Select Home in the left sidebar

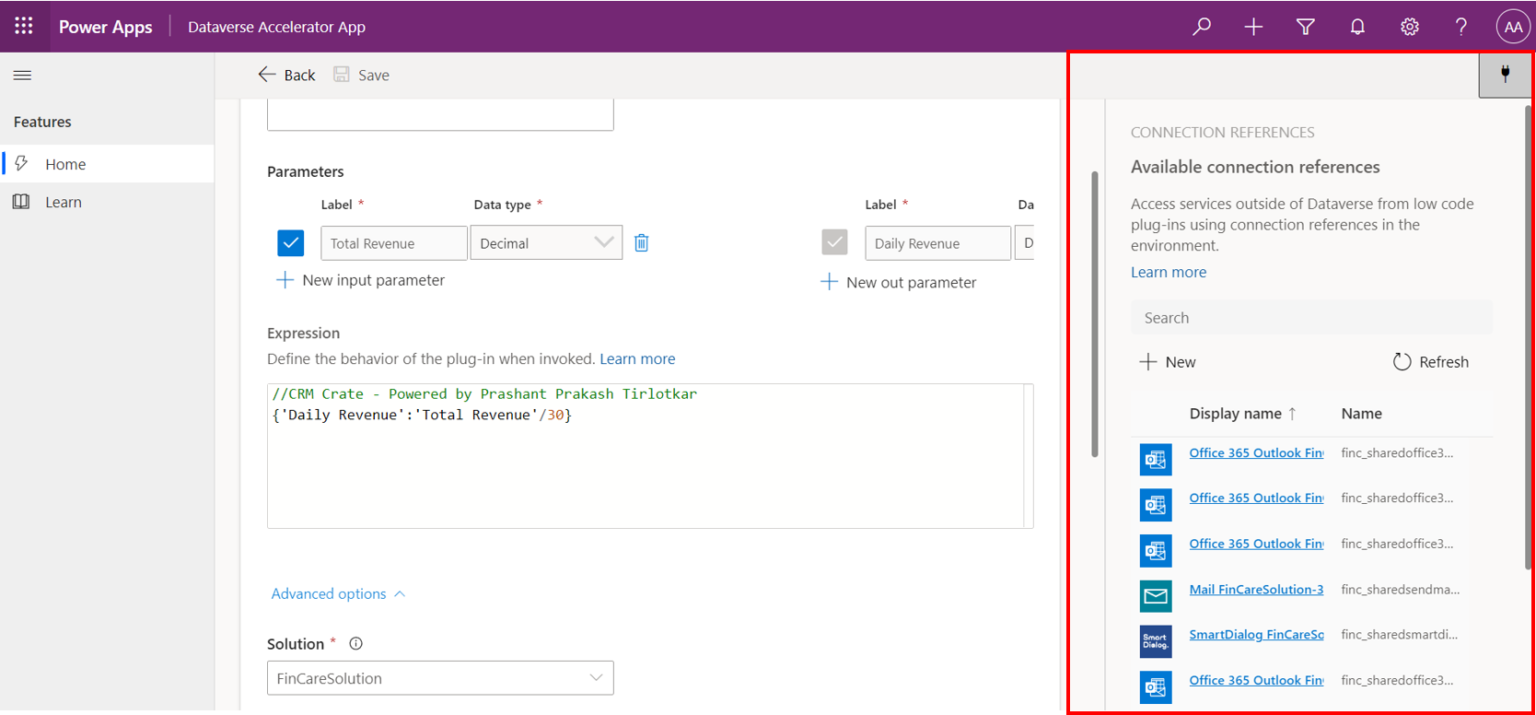(63, 163)
